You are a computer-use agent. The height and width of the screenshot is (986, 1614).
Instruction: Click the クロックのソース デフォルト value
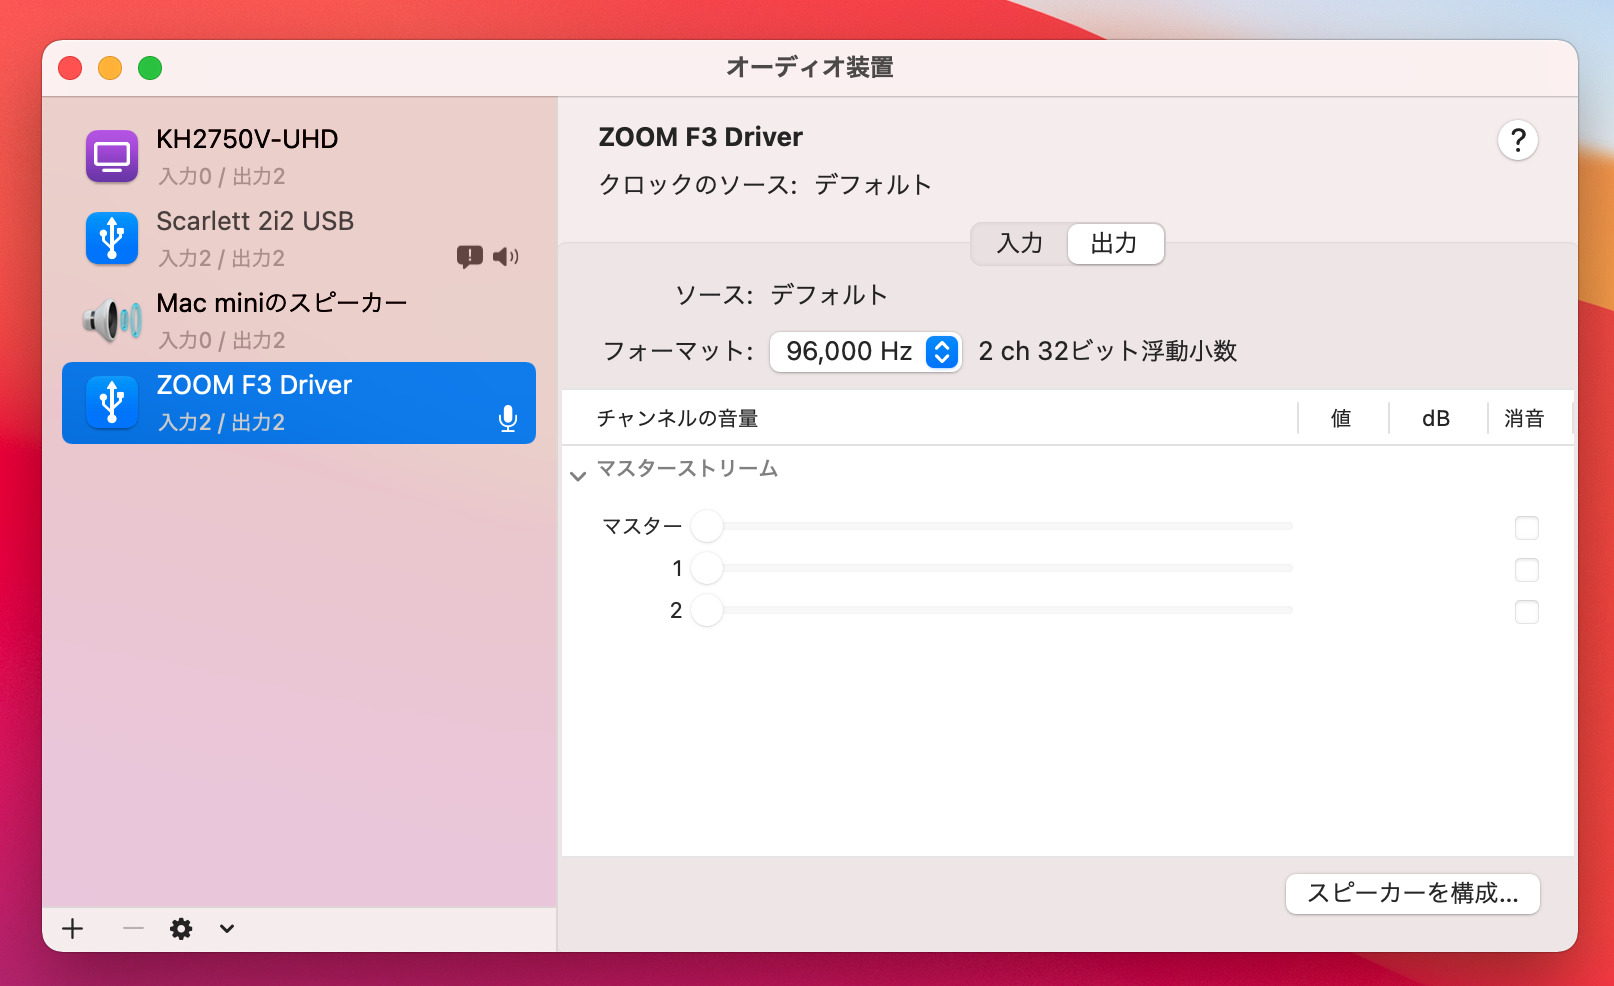pos(873,185)
